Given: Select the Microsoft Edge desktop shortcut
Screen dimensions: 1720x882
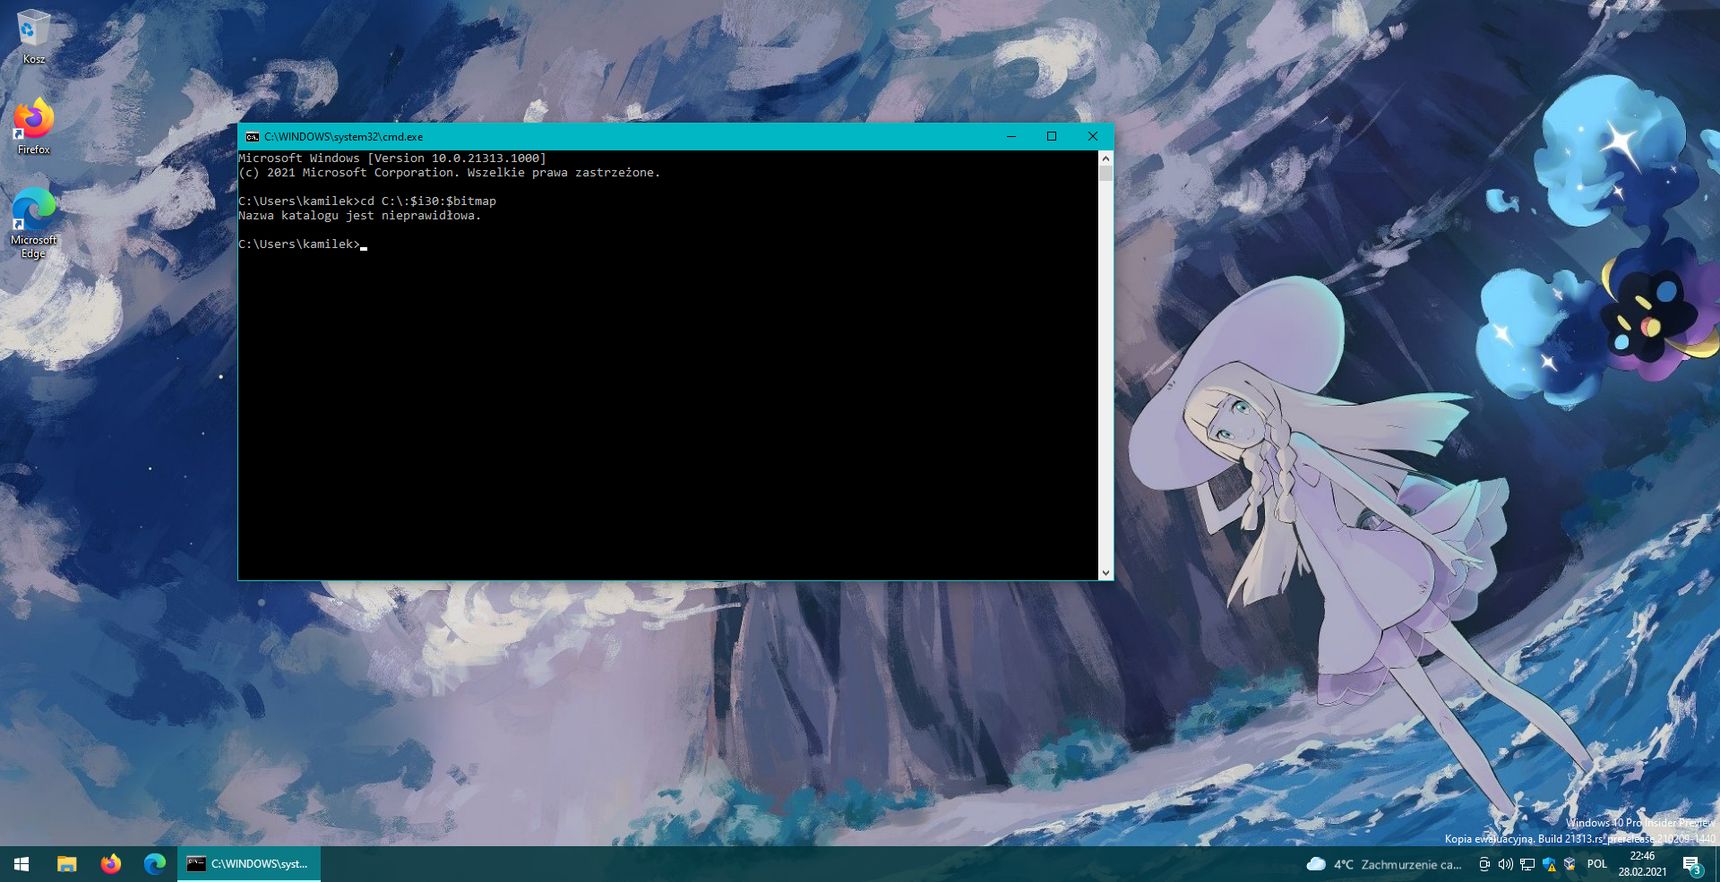Looking at the screenshot, I should click(33, 223).
